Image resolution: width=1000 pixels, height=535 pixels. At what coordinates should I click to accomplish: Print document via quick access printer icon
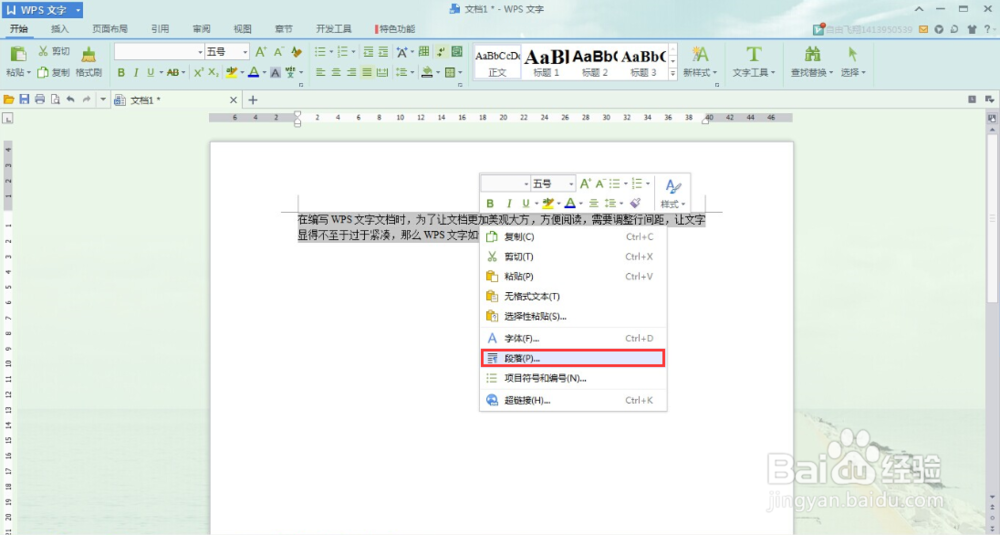(40, 99)
